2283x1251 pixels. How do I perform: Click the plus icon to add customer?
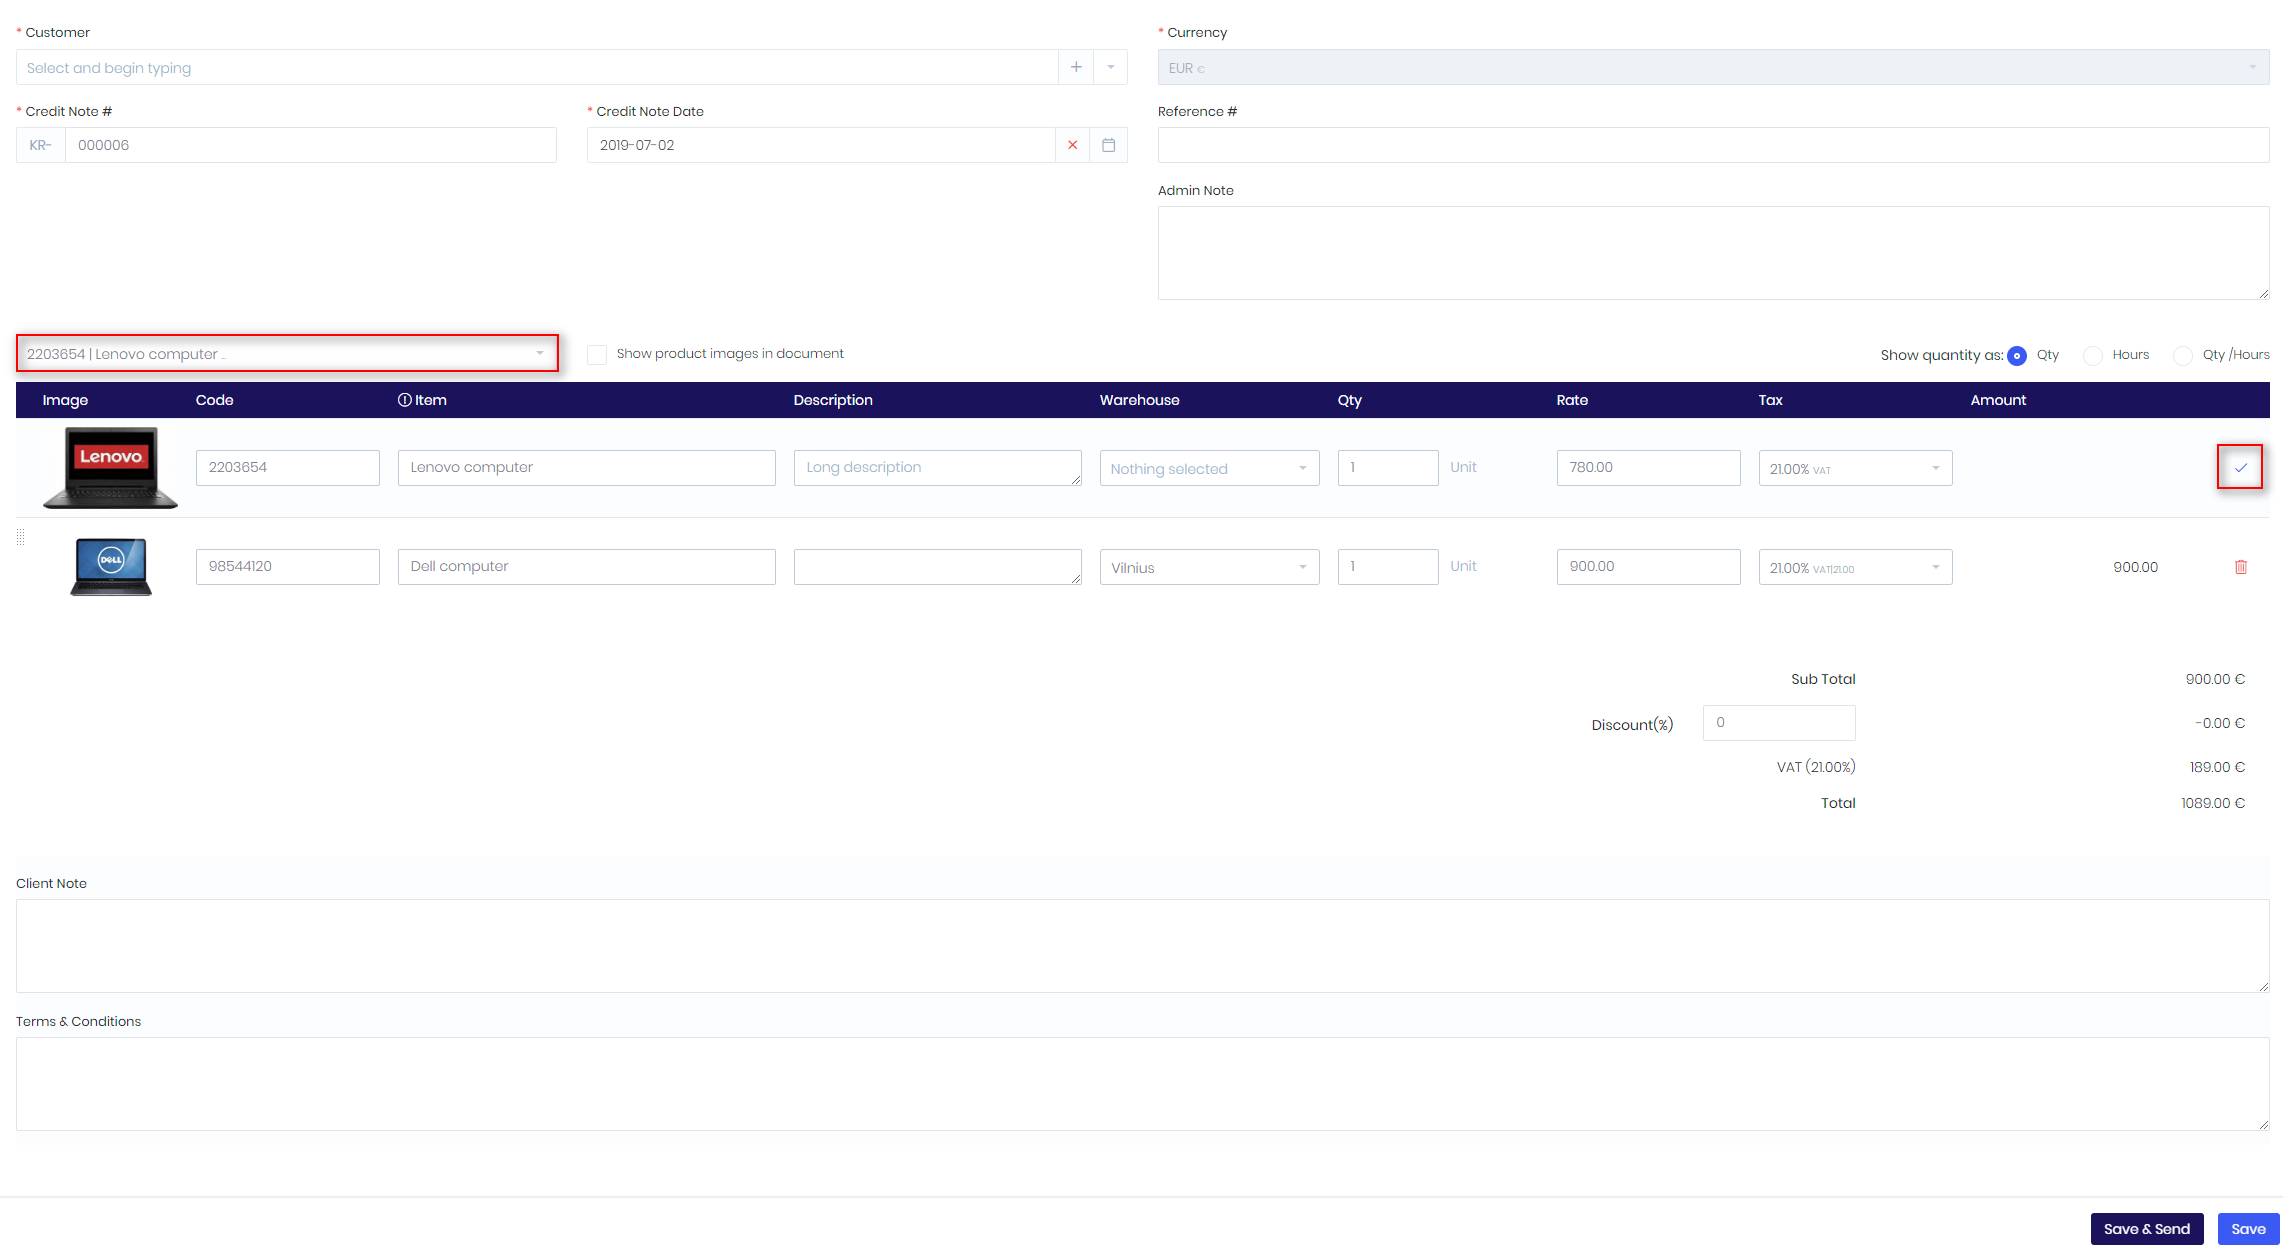click(1076, 67)
